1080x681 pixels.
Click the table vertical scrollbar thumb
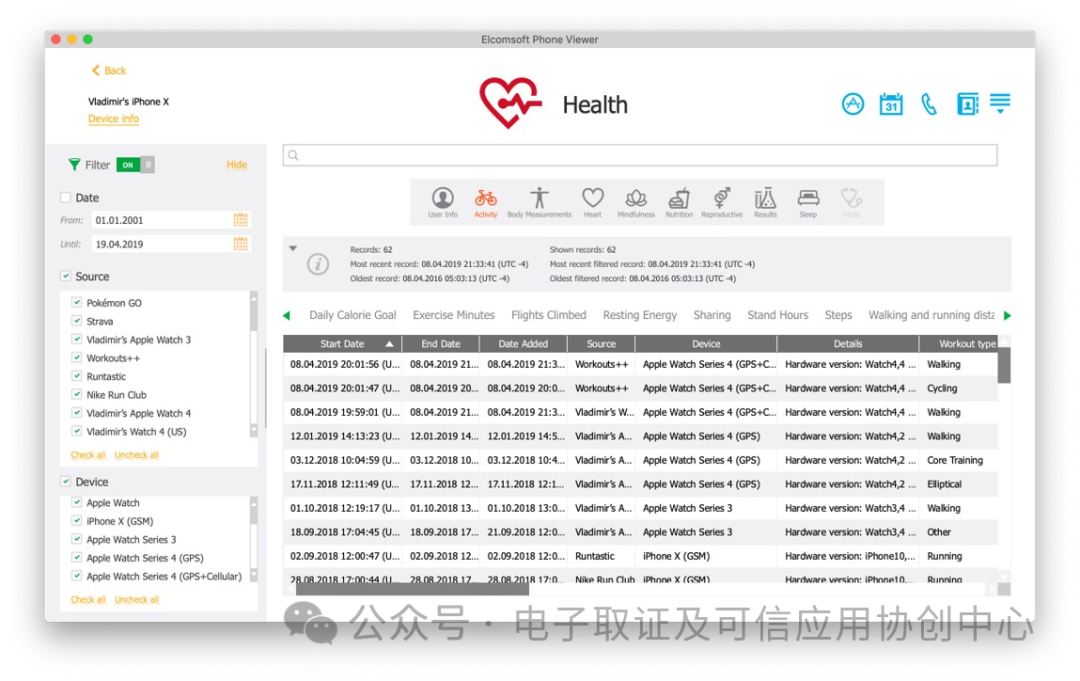click(x=1004, y=365)
